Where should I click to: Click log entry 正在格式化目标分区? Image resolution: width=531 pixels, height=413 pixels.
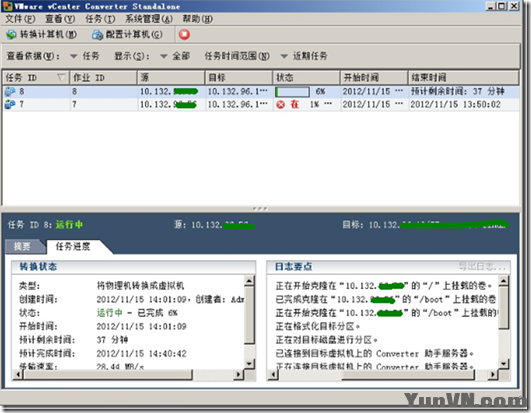[318, 326]
